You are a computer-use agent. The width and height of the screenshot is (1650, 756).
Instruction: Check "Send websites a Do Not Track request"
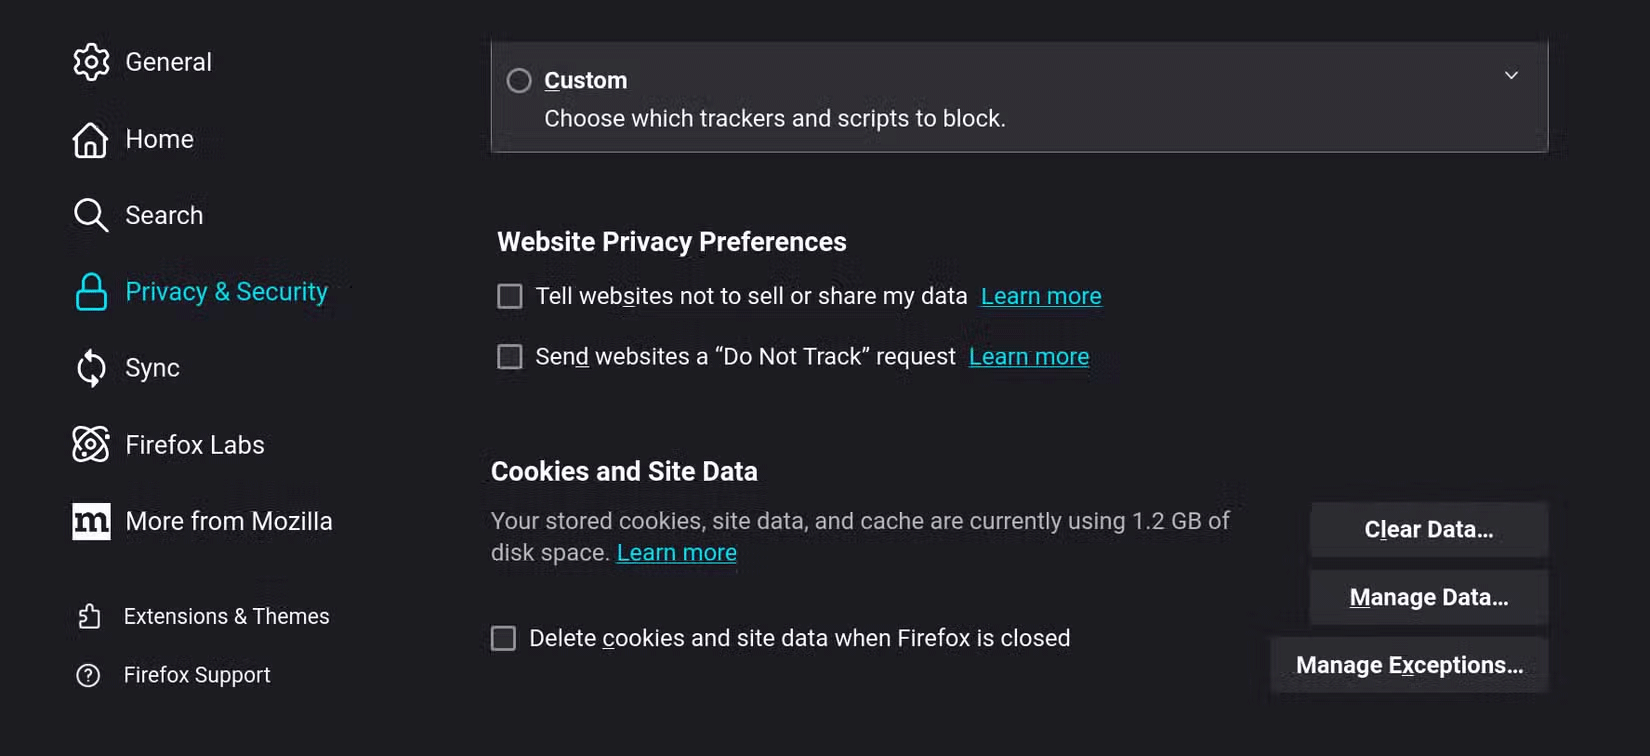click(510, 356)
